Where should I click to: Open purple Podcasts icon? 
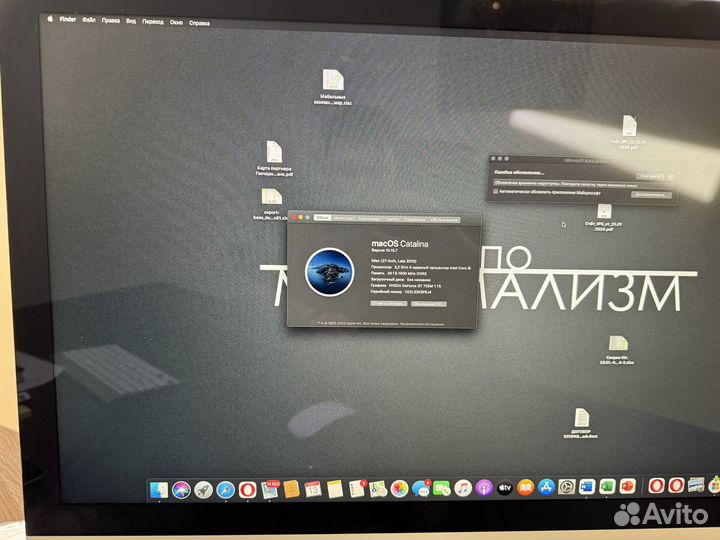tap(484, 488)
